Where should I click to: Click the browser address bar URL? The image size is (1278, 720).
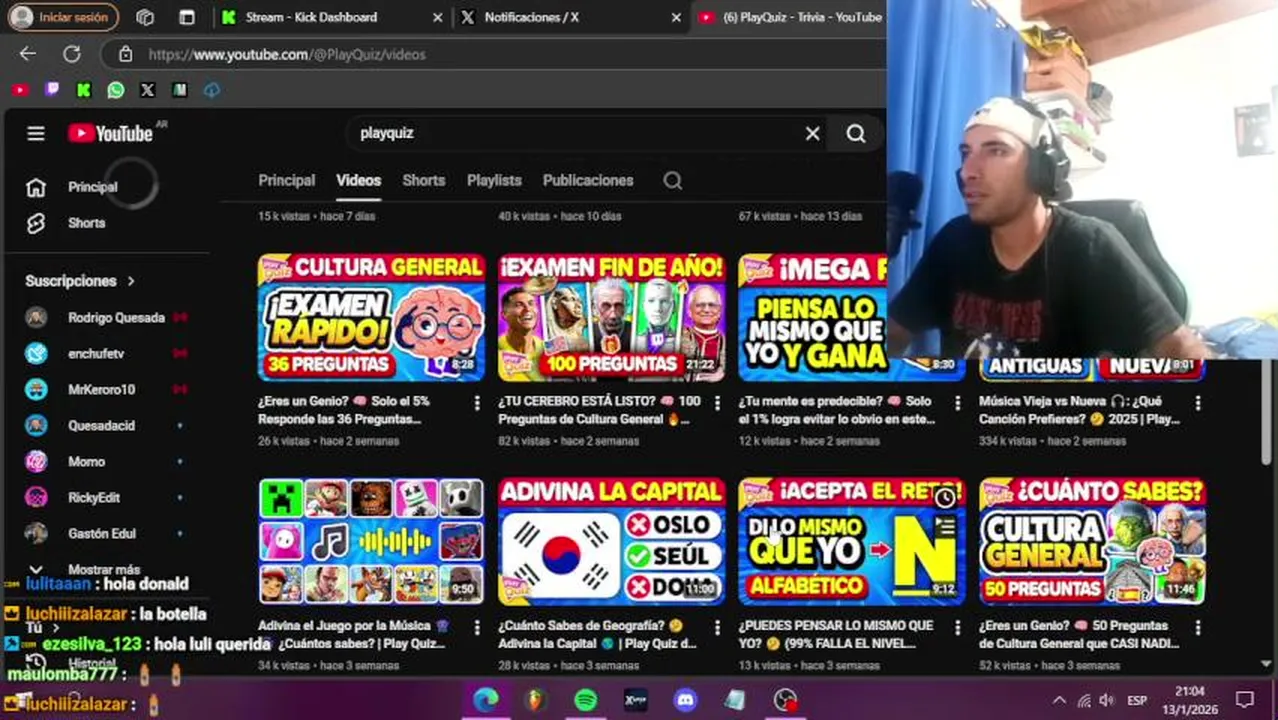(288, 54)
